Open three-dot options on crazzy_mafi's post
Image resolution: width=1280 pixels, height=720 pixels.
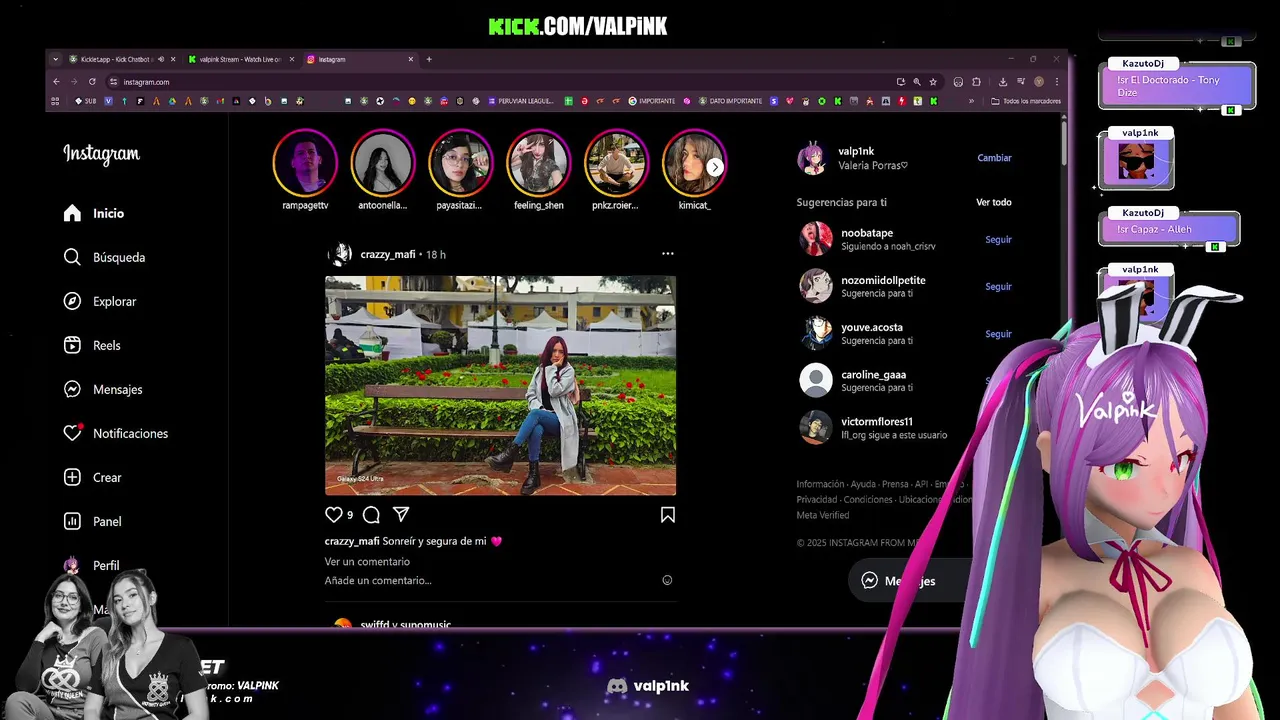click(x=668, y=254)
